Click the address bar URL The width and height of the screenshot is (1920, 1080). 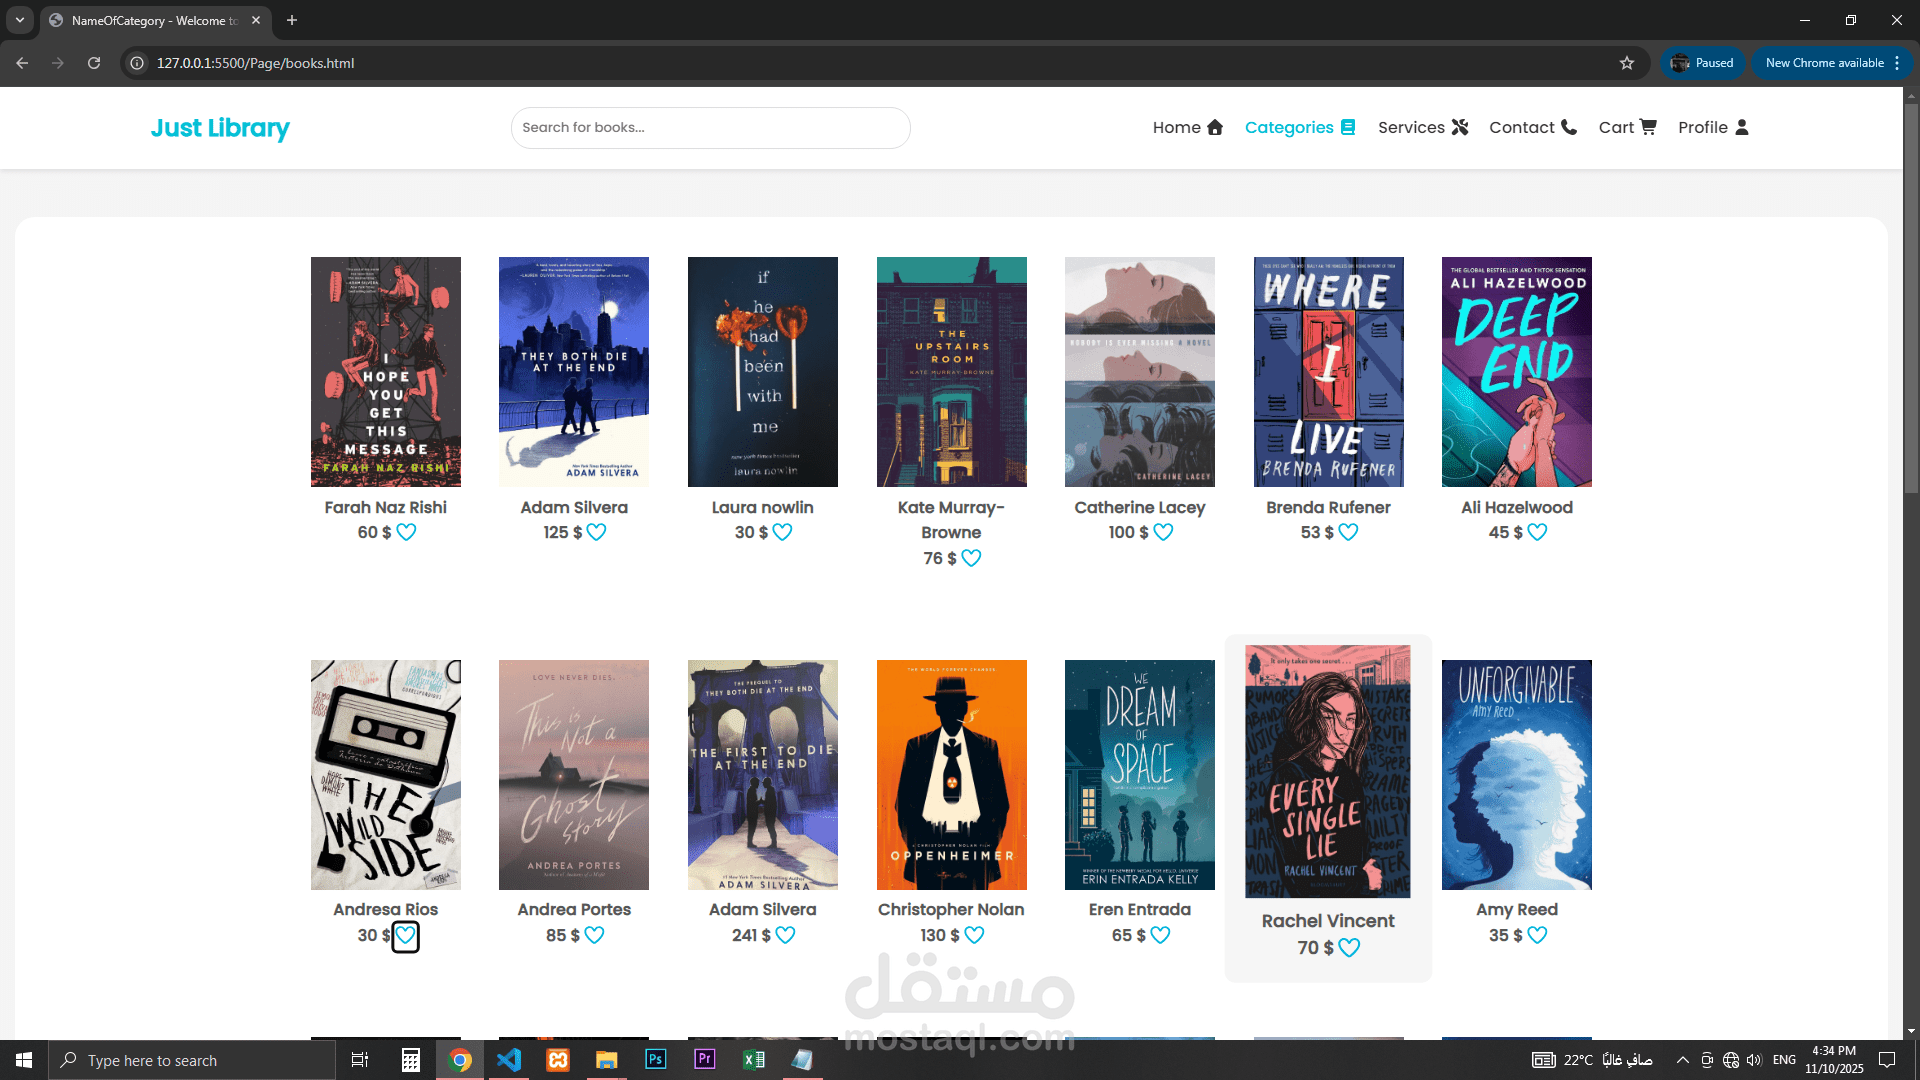[256, 63]
